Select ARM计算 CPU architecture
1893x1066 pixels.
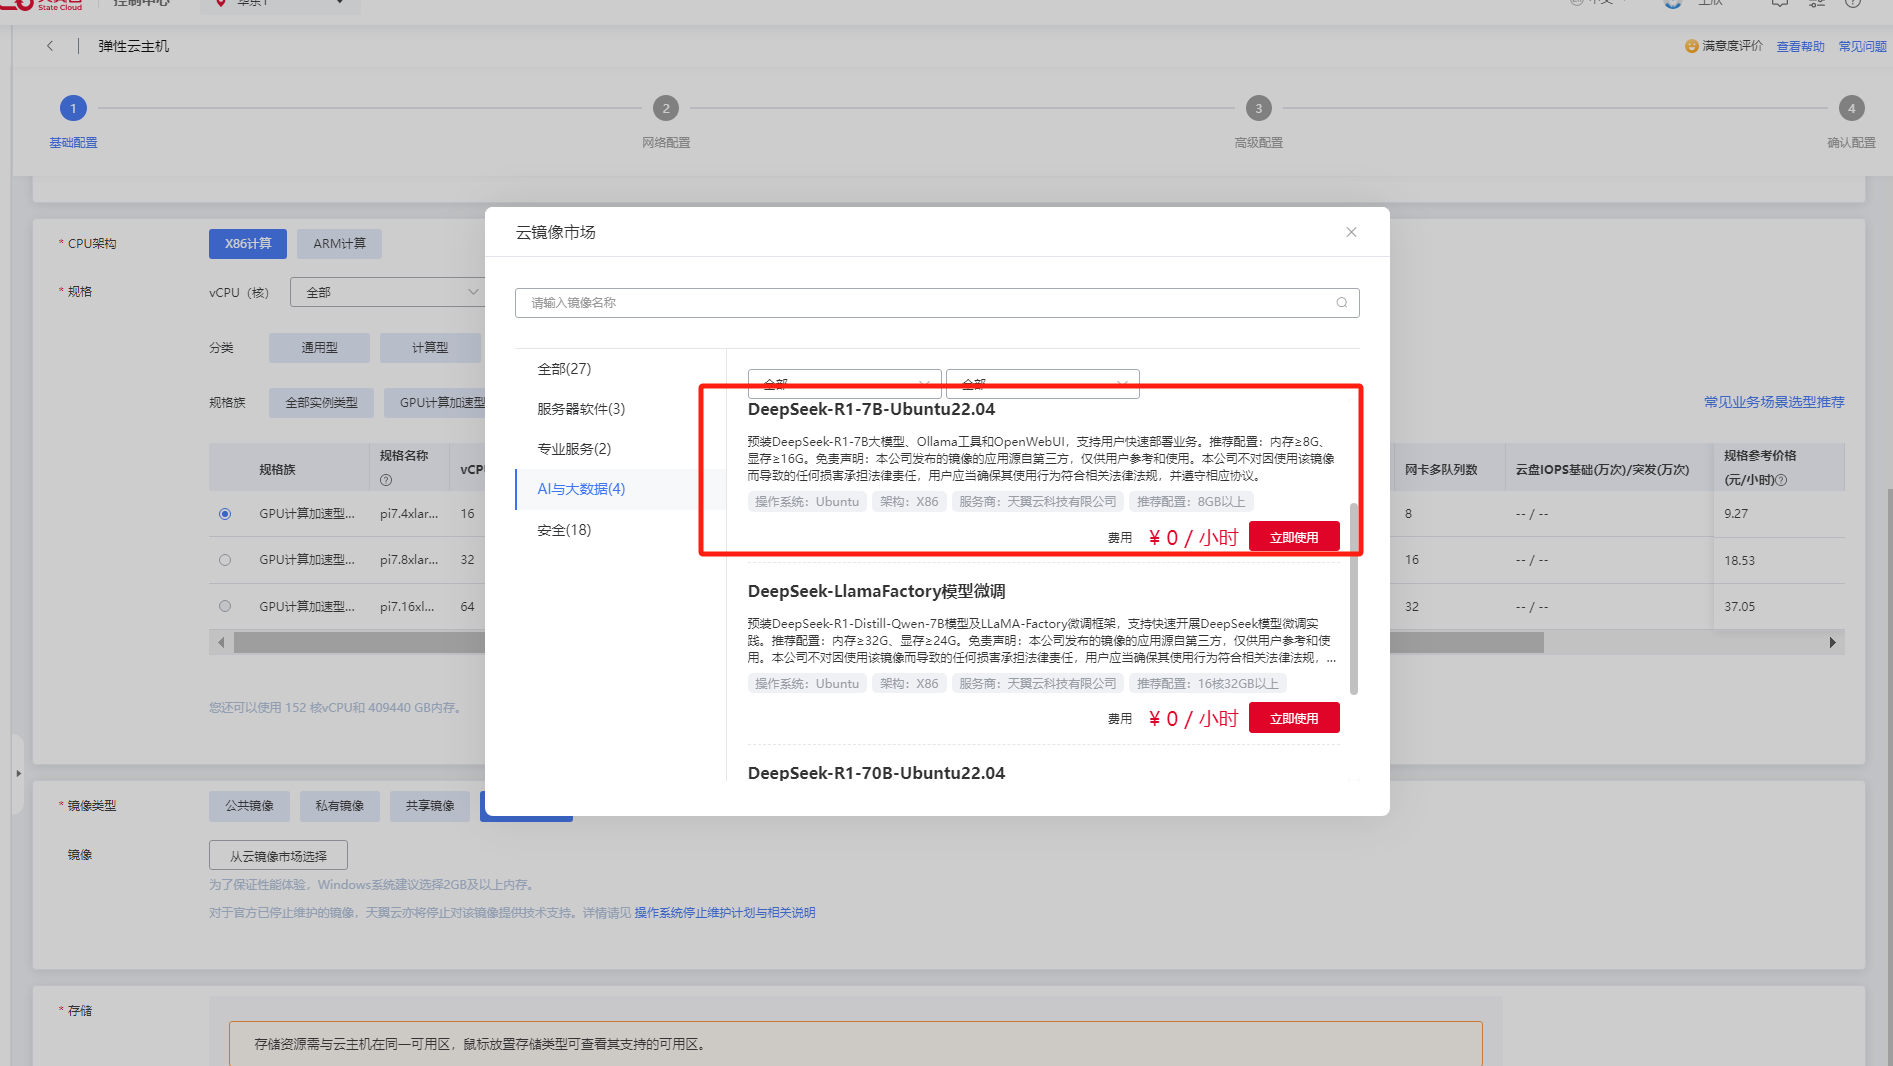click(x=340, y=244)
